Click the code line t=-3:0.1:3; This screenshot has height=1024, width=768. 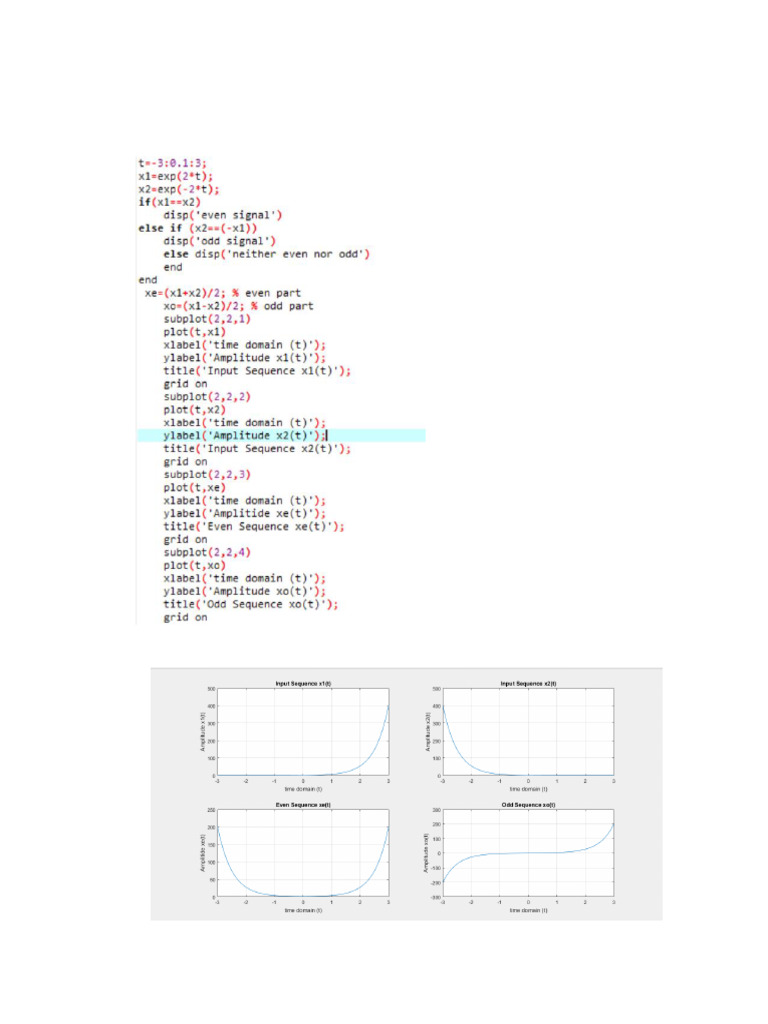click(172, 163)
